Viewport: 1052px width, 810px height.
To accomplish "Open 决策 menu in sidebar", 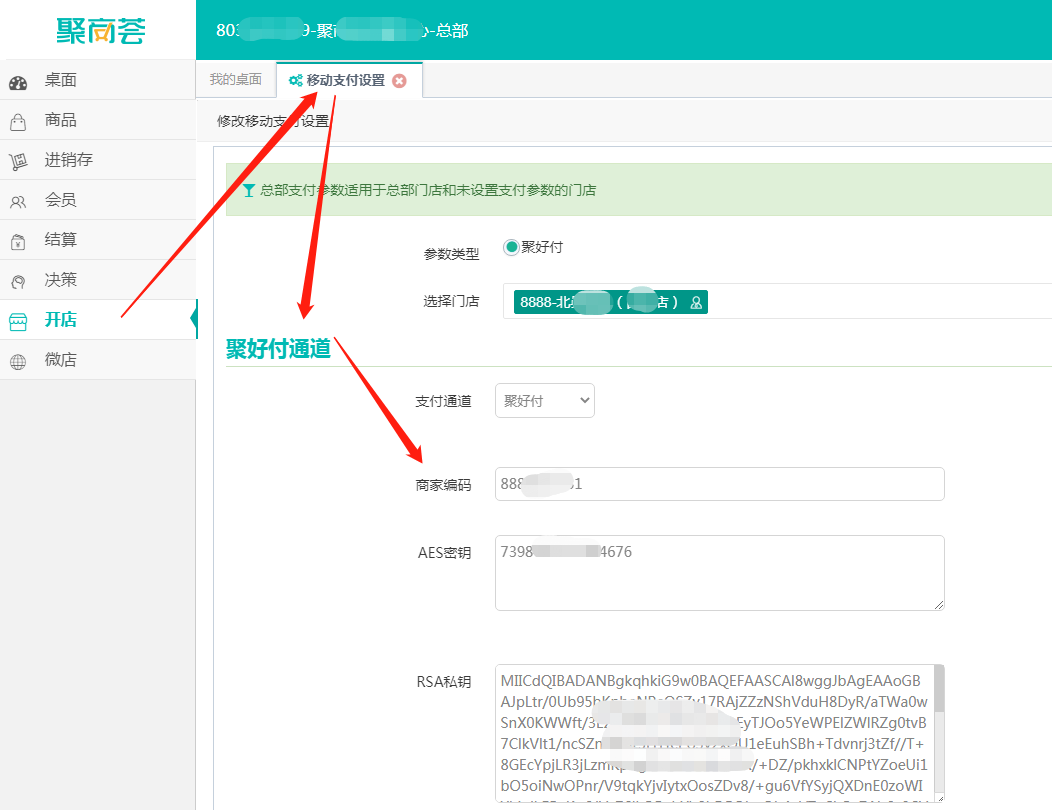I will pos(98,280).
